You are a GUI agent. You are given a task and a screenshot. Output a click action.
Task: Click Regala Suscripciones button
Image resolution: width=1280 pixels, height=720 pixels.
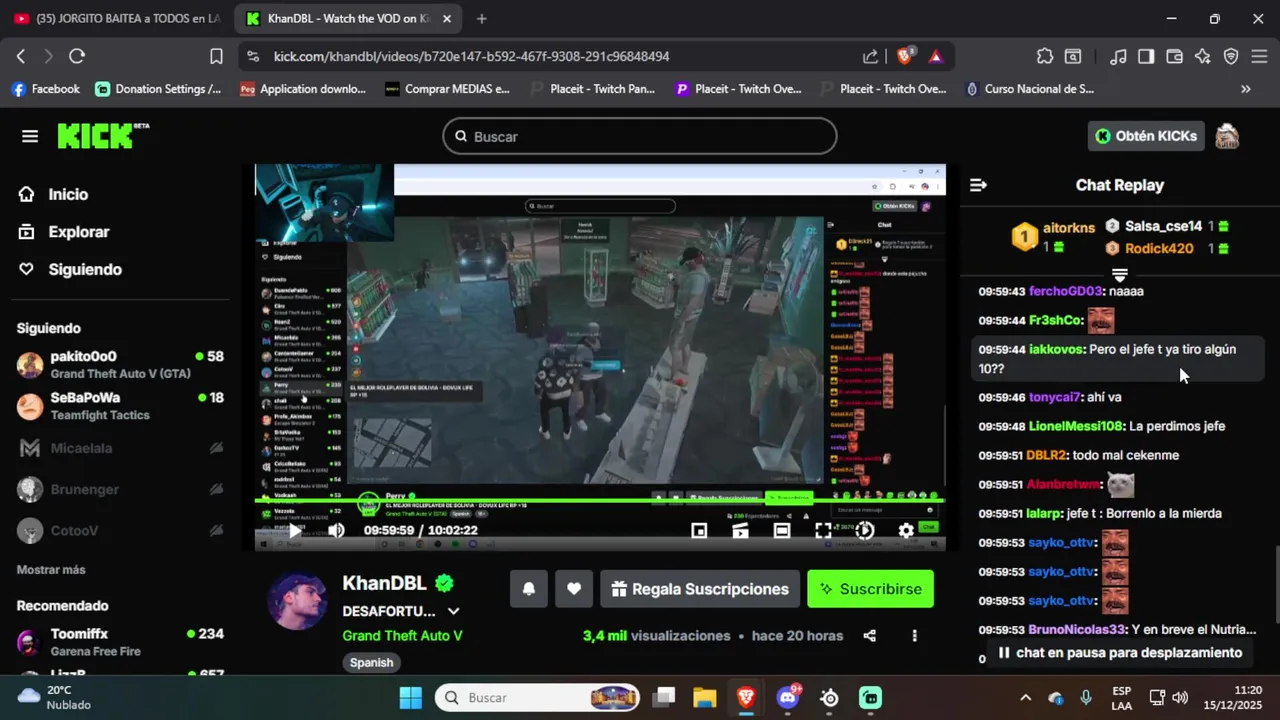[x=700, y=589]
